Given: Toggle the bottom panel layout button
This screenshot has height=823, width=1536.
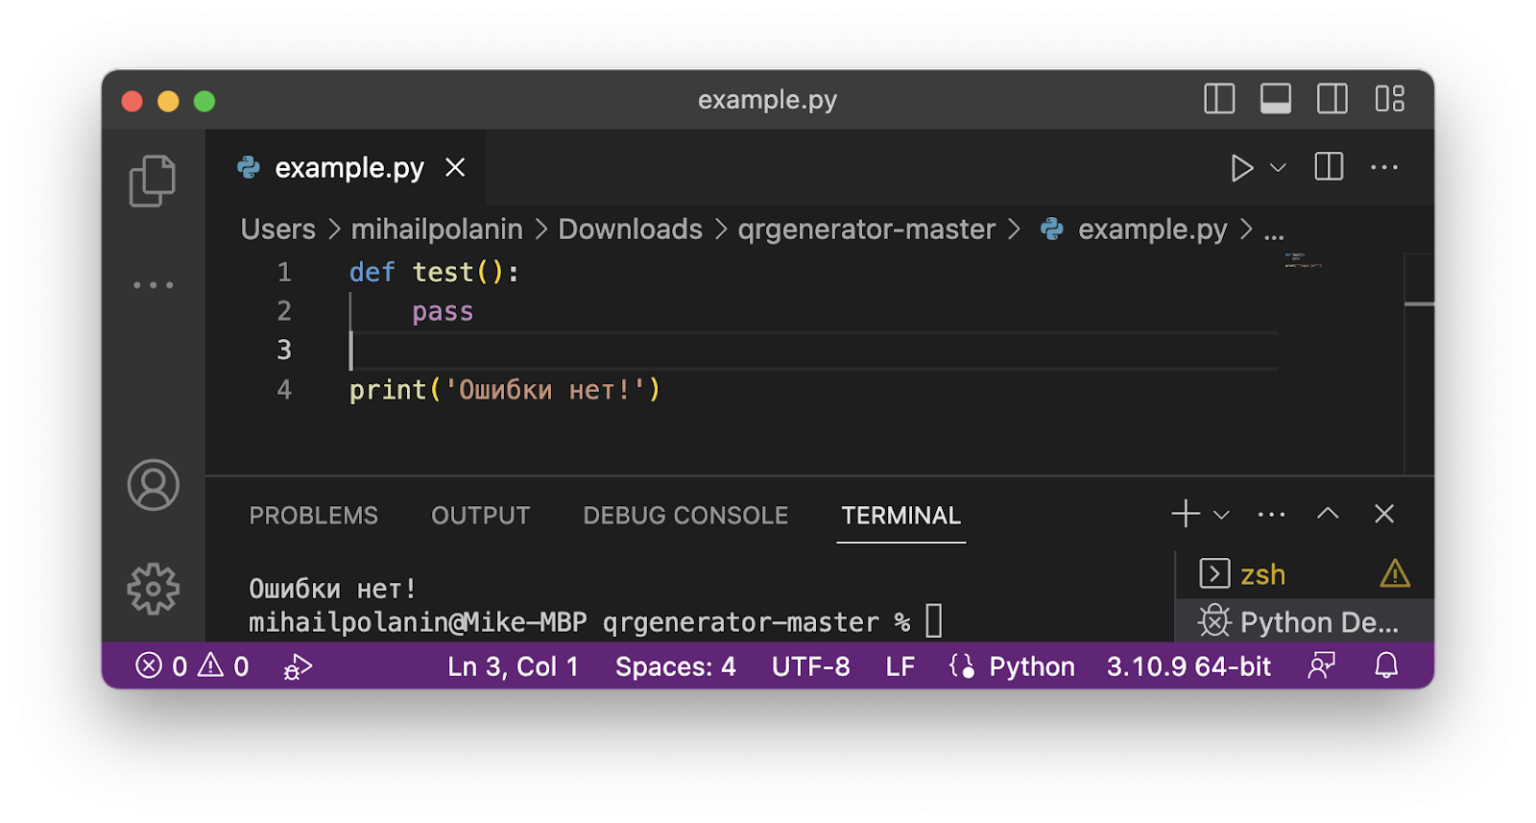Looking at the screenshot, I should click(1275, 99).
